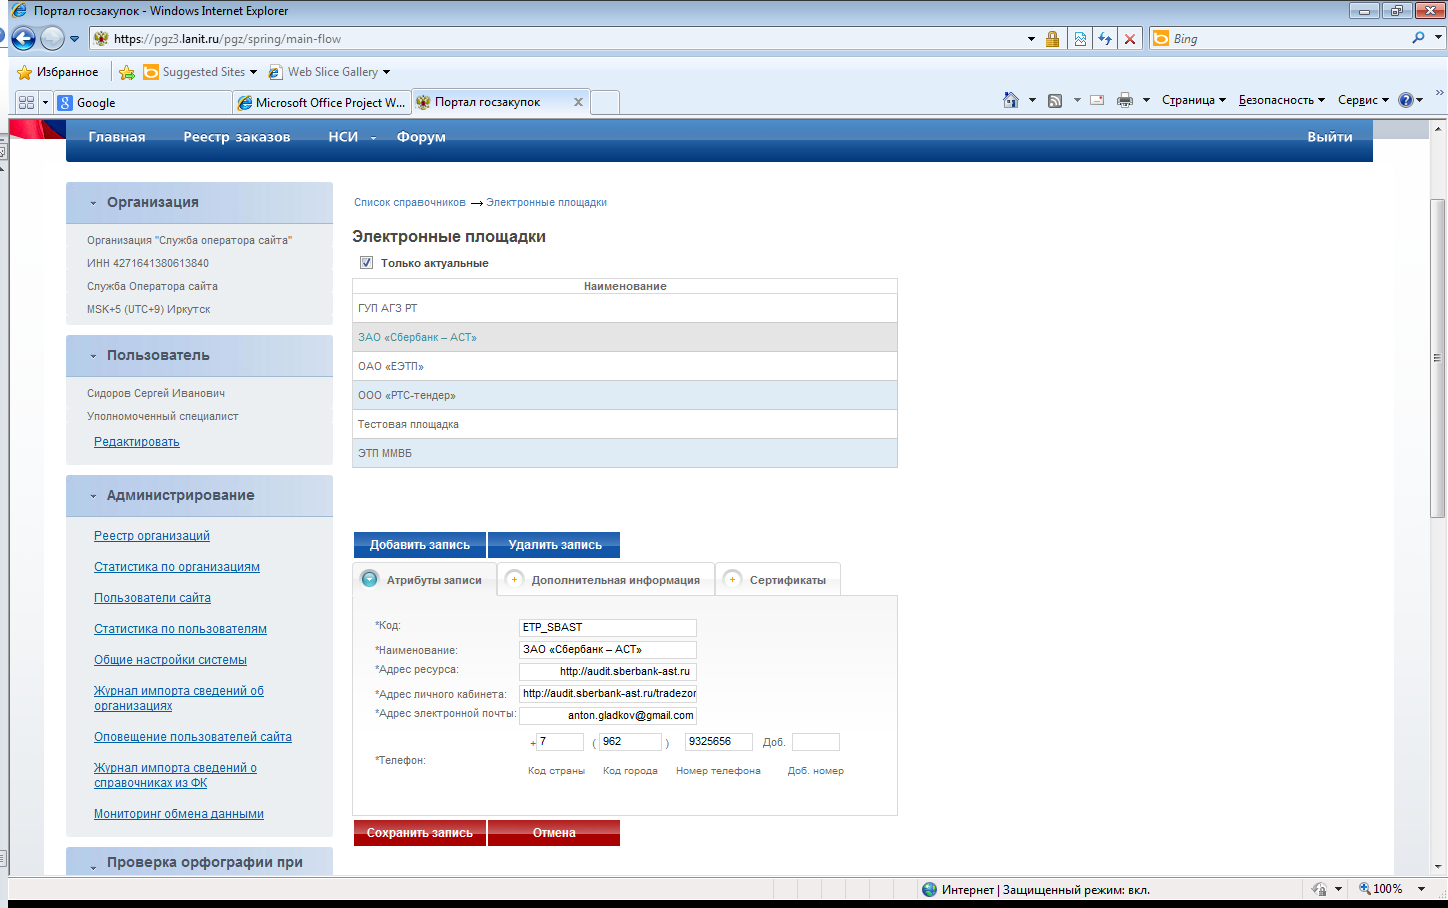The width and height of the screenshot is (1448, 908).
Task: Click the Home toolbar icon
Action: click(x=1011, y=100)
